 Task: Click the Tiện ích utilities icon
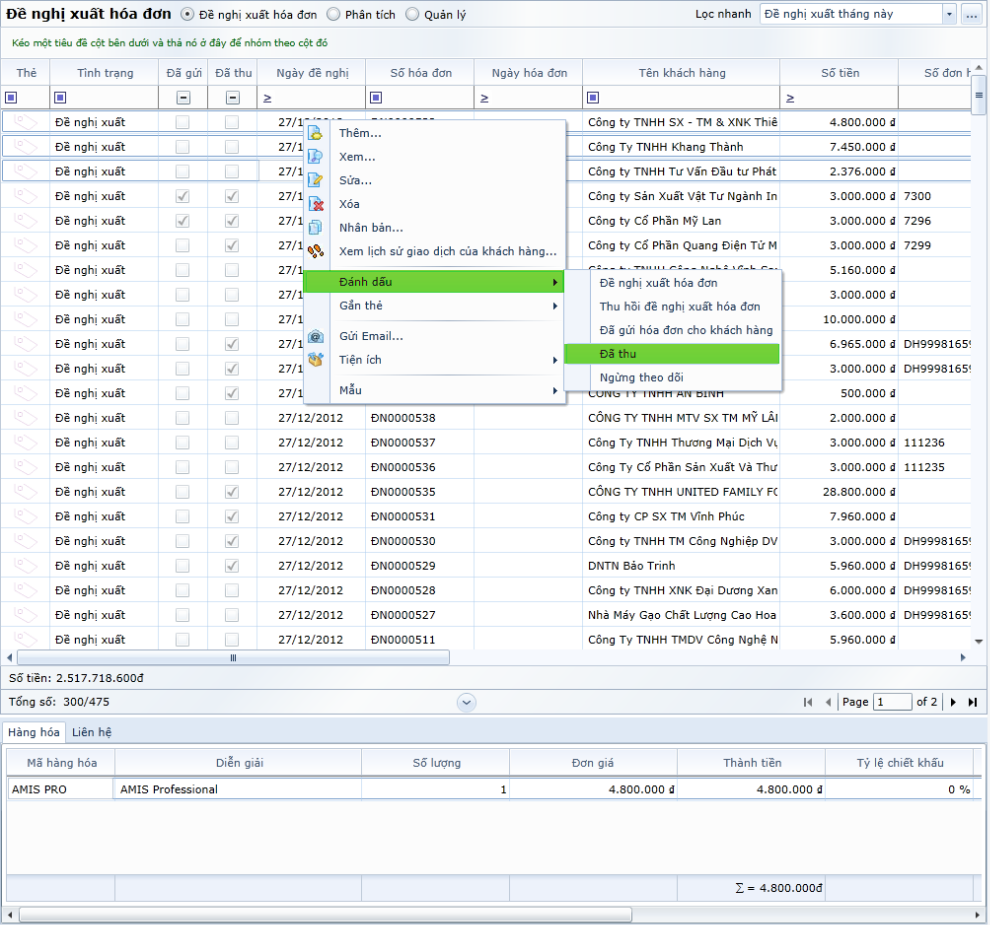coord(316,360)
